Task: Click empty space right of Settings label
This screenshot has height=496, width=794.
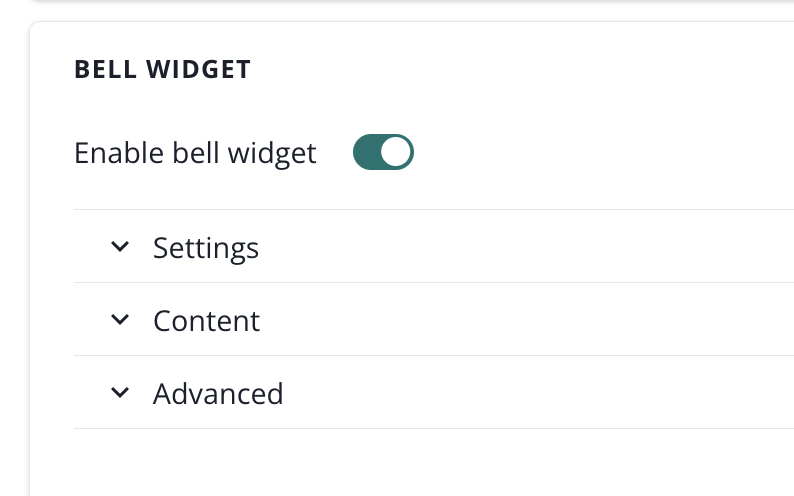Action: pyautogui.click(x=520, y=247)
